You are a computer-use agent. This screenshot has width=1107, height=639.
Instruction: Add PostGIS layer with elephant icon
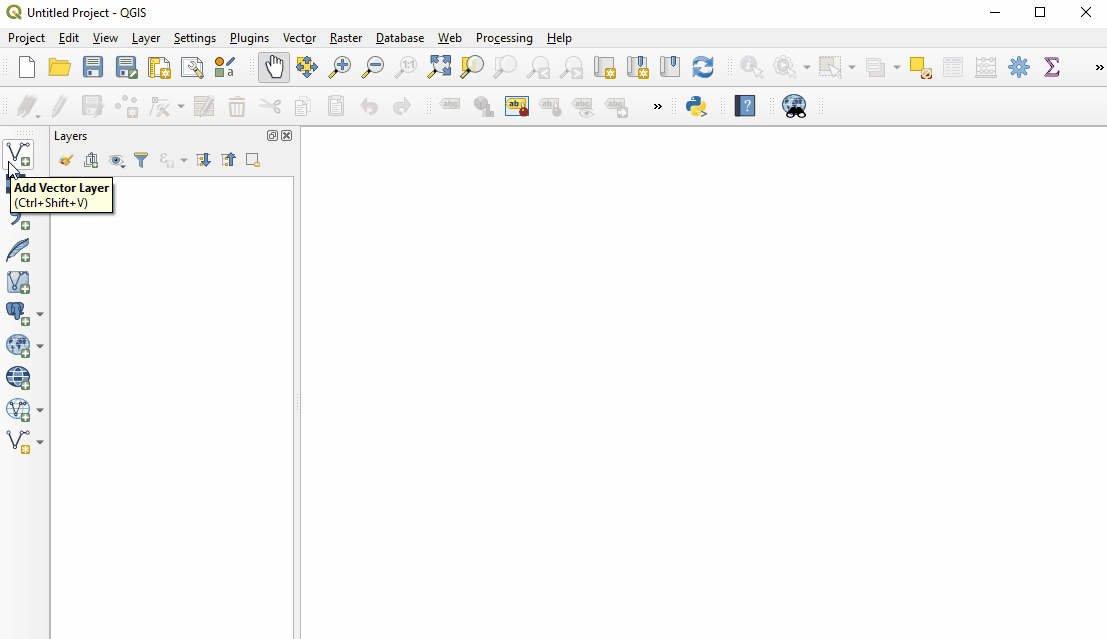17,313
